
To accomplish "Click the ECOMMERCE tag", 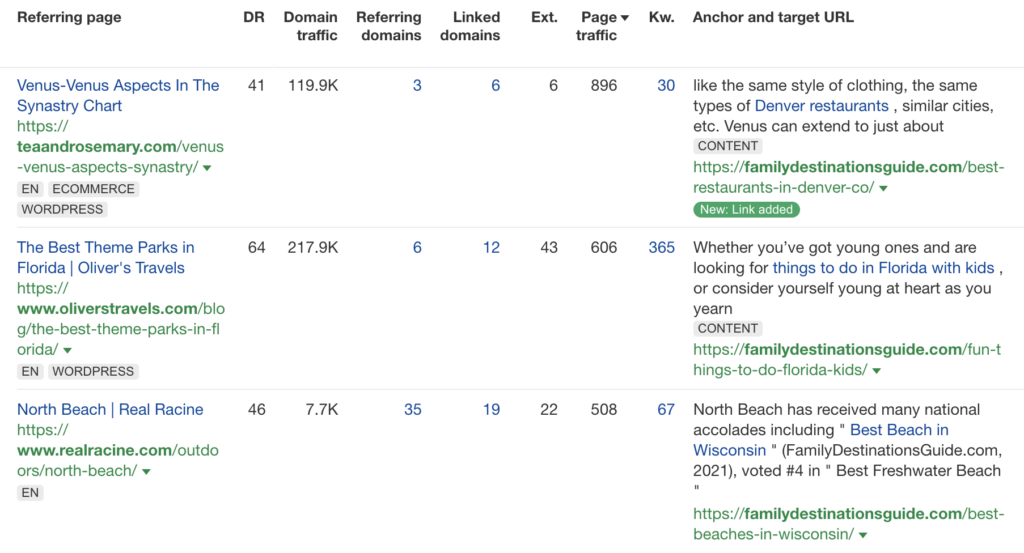I will 93,189.
